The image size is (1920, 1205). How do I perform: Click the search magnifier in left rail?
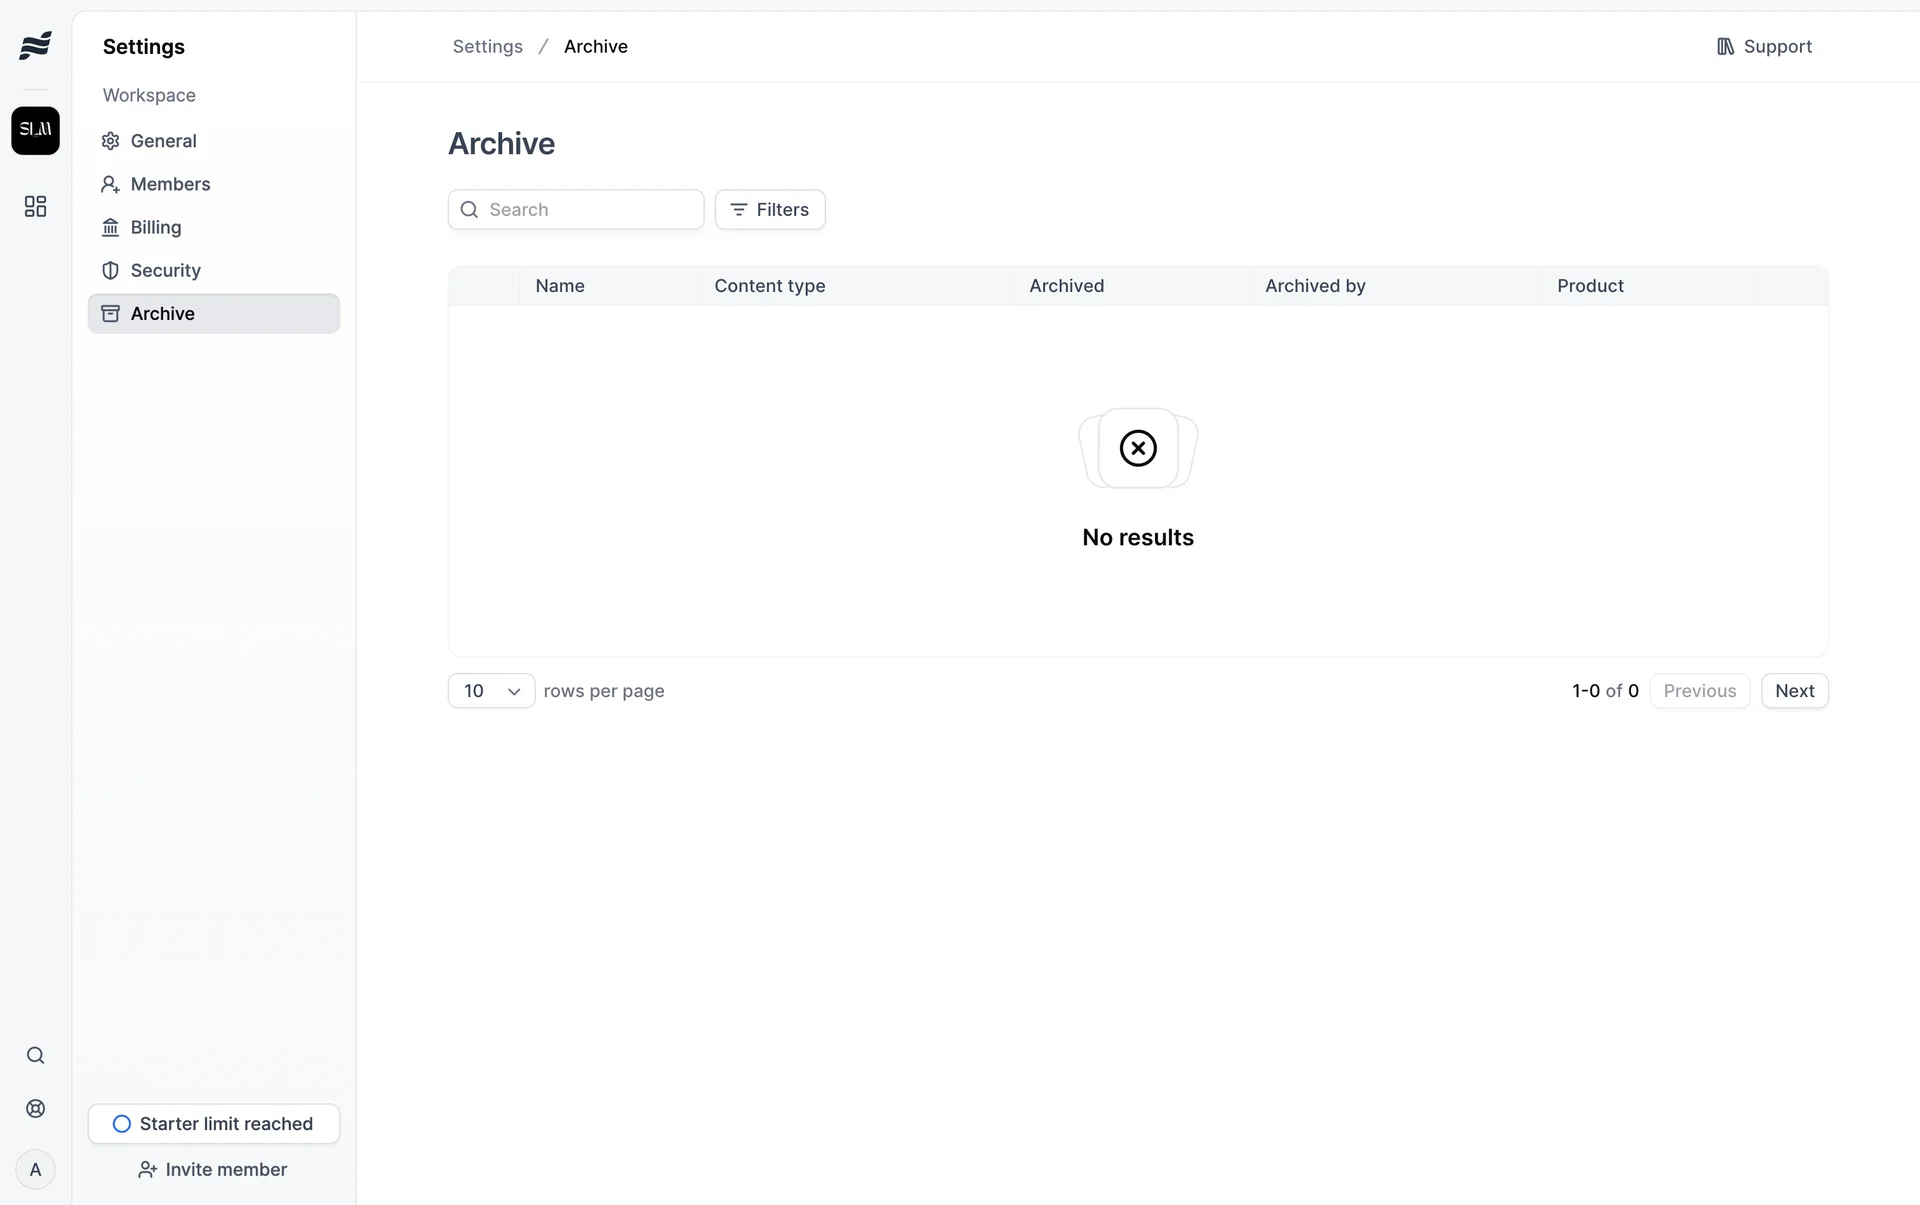click(35, 1055)
